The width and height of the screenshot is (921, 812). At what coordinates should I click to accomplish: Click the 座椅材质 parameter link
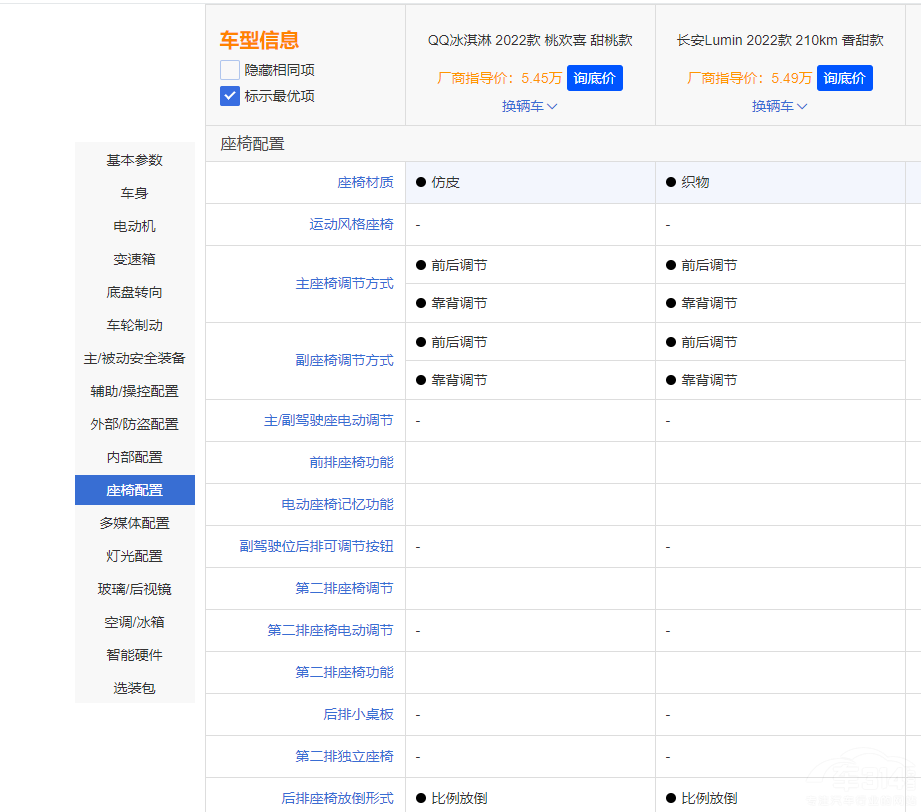[365, 183]
